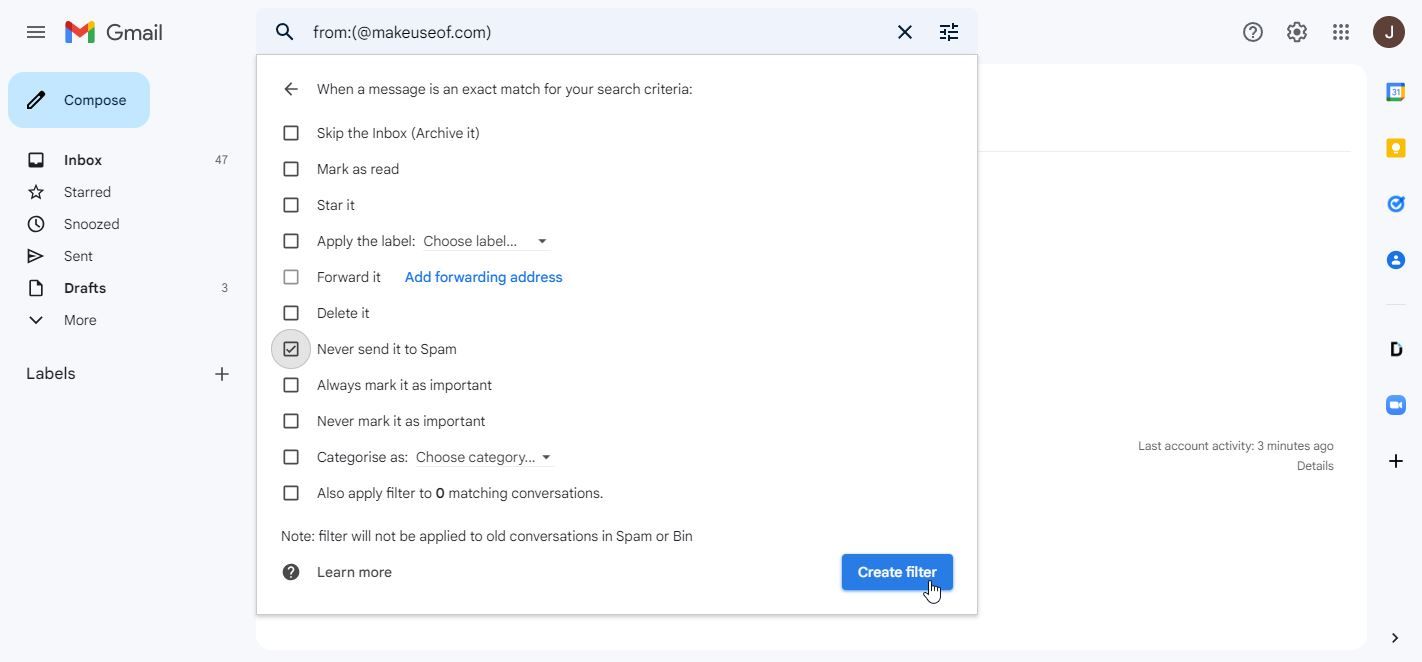Open the Support help icon
Viewport: 1422px width, 662px height.
pos(1253,32)
